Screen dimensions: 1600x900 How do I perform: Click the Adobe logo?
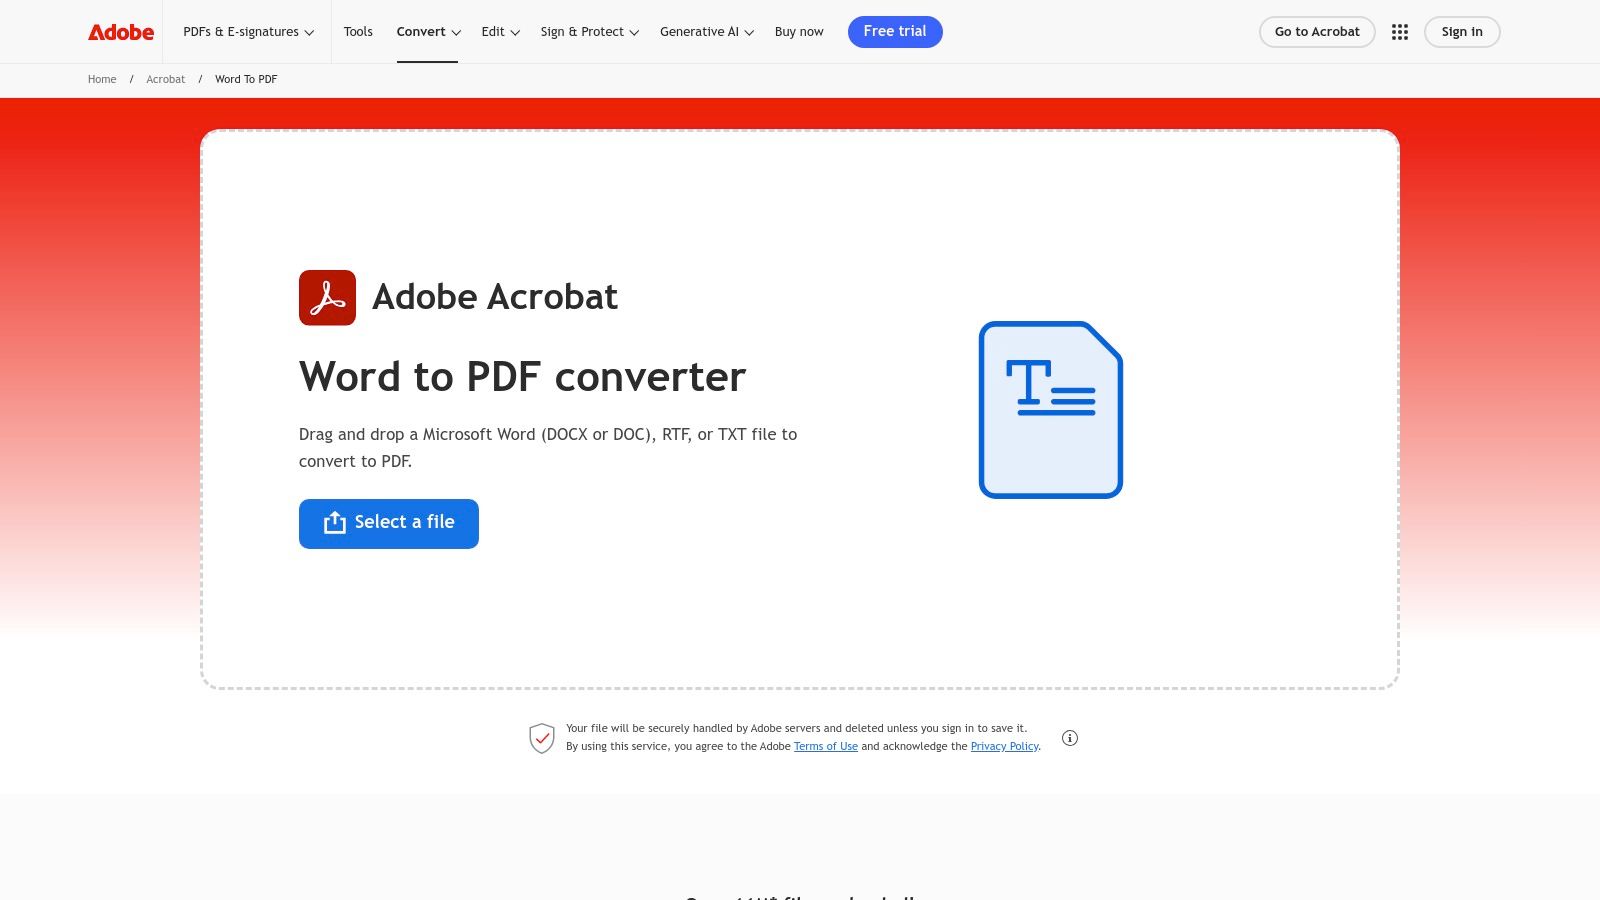pyautogui.click(x=120, y=31)
